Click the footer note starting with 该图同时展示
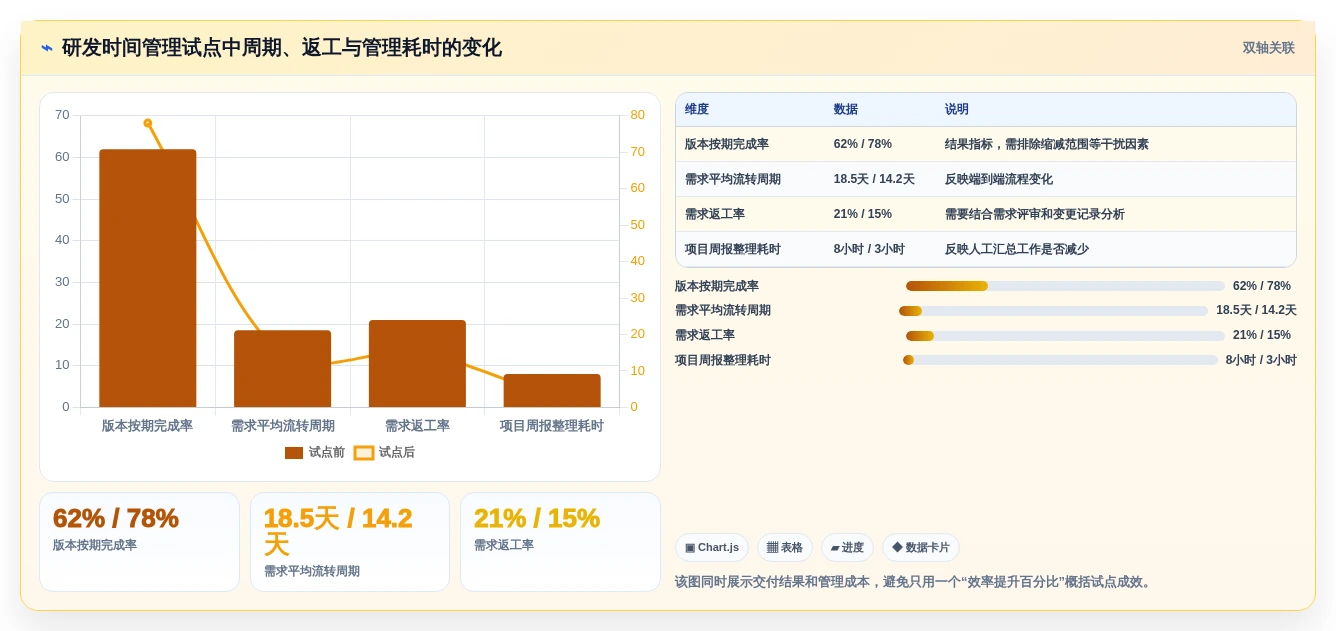Screen dimensions: 1336x631 tap(915, 582)
